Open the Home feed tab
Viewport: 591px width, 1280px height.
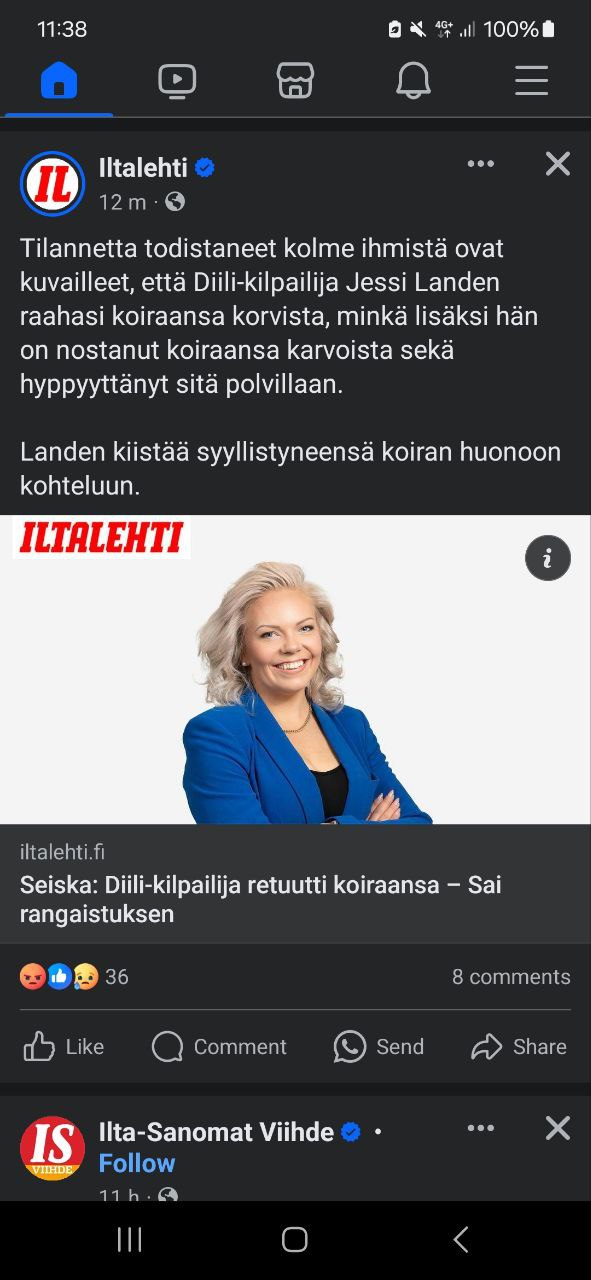click(59, 81)
